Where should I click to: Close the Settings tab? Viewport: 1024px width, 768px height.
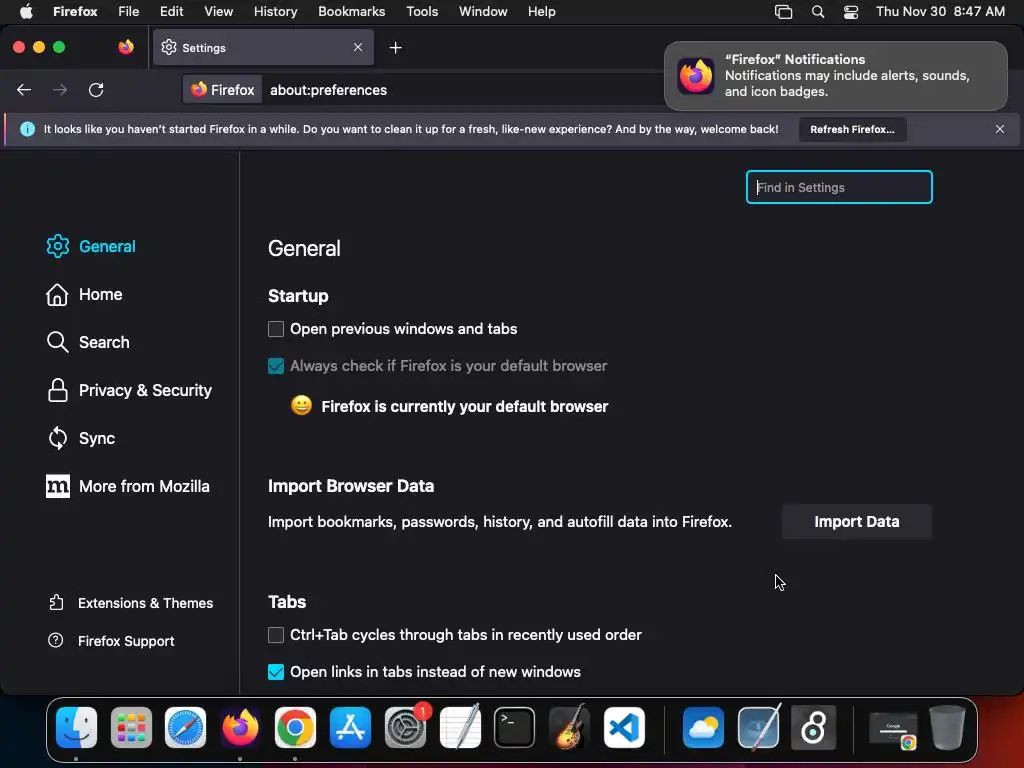(358, 47)
